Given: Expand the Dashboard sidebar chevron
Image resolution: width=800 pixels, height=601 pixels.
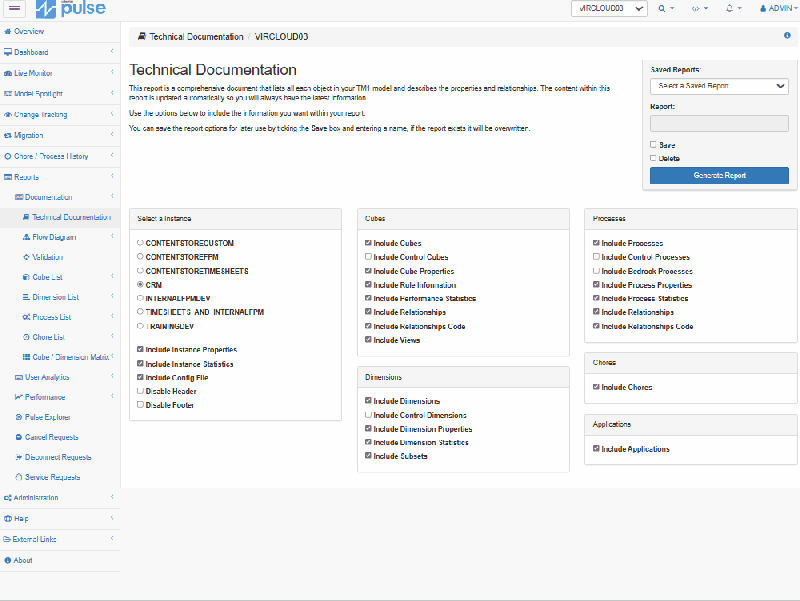Looking at the screenshot, I should point(112,51).
